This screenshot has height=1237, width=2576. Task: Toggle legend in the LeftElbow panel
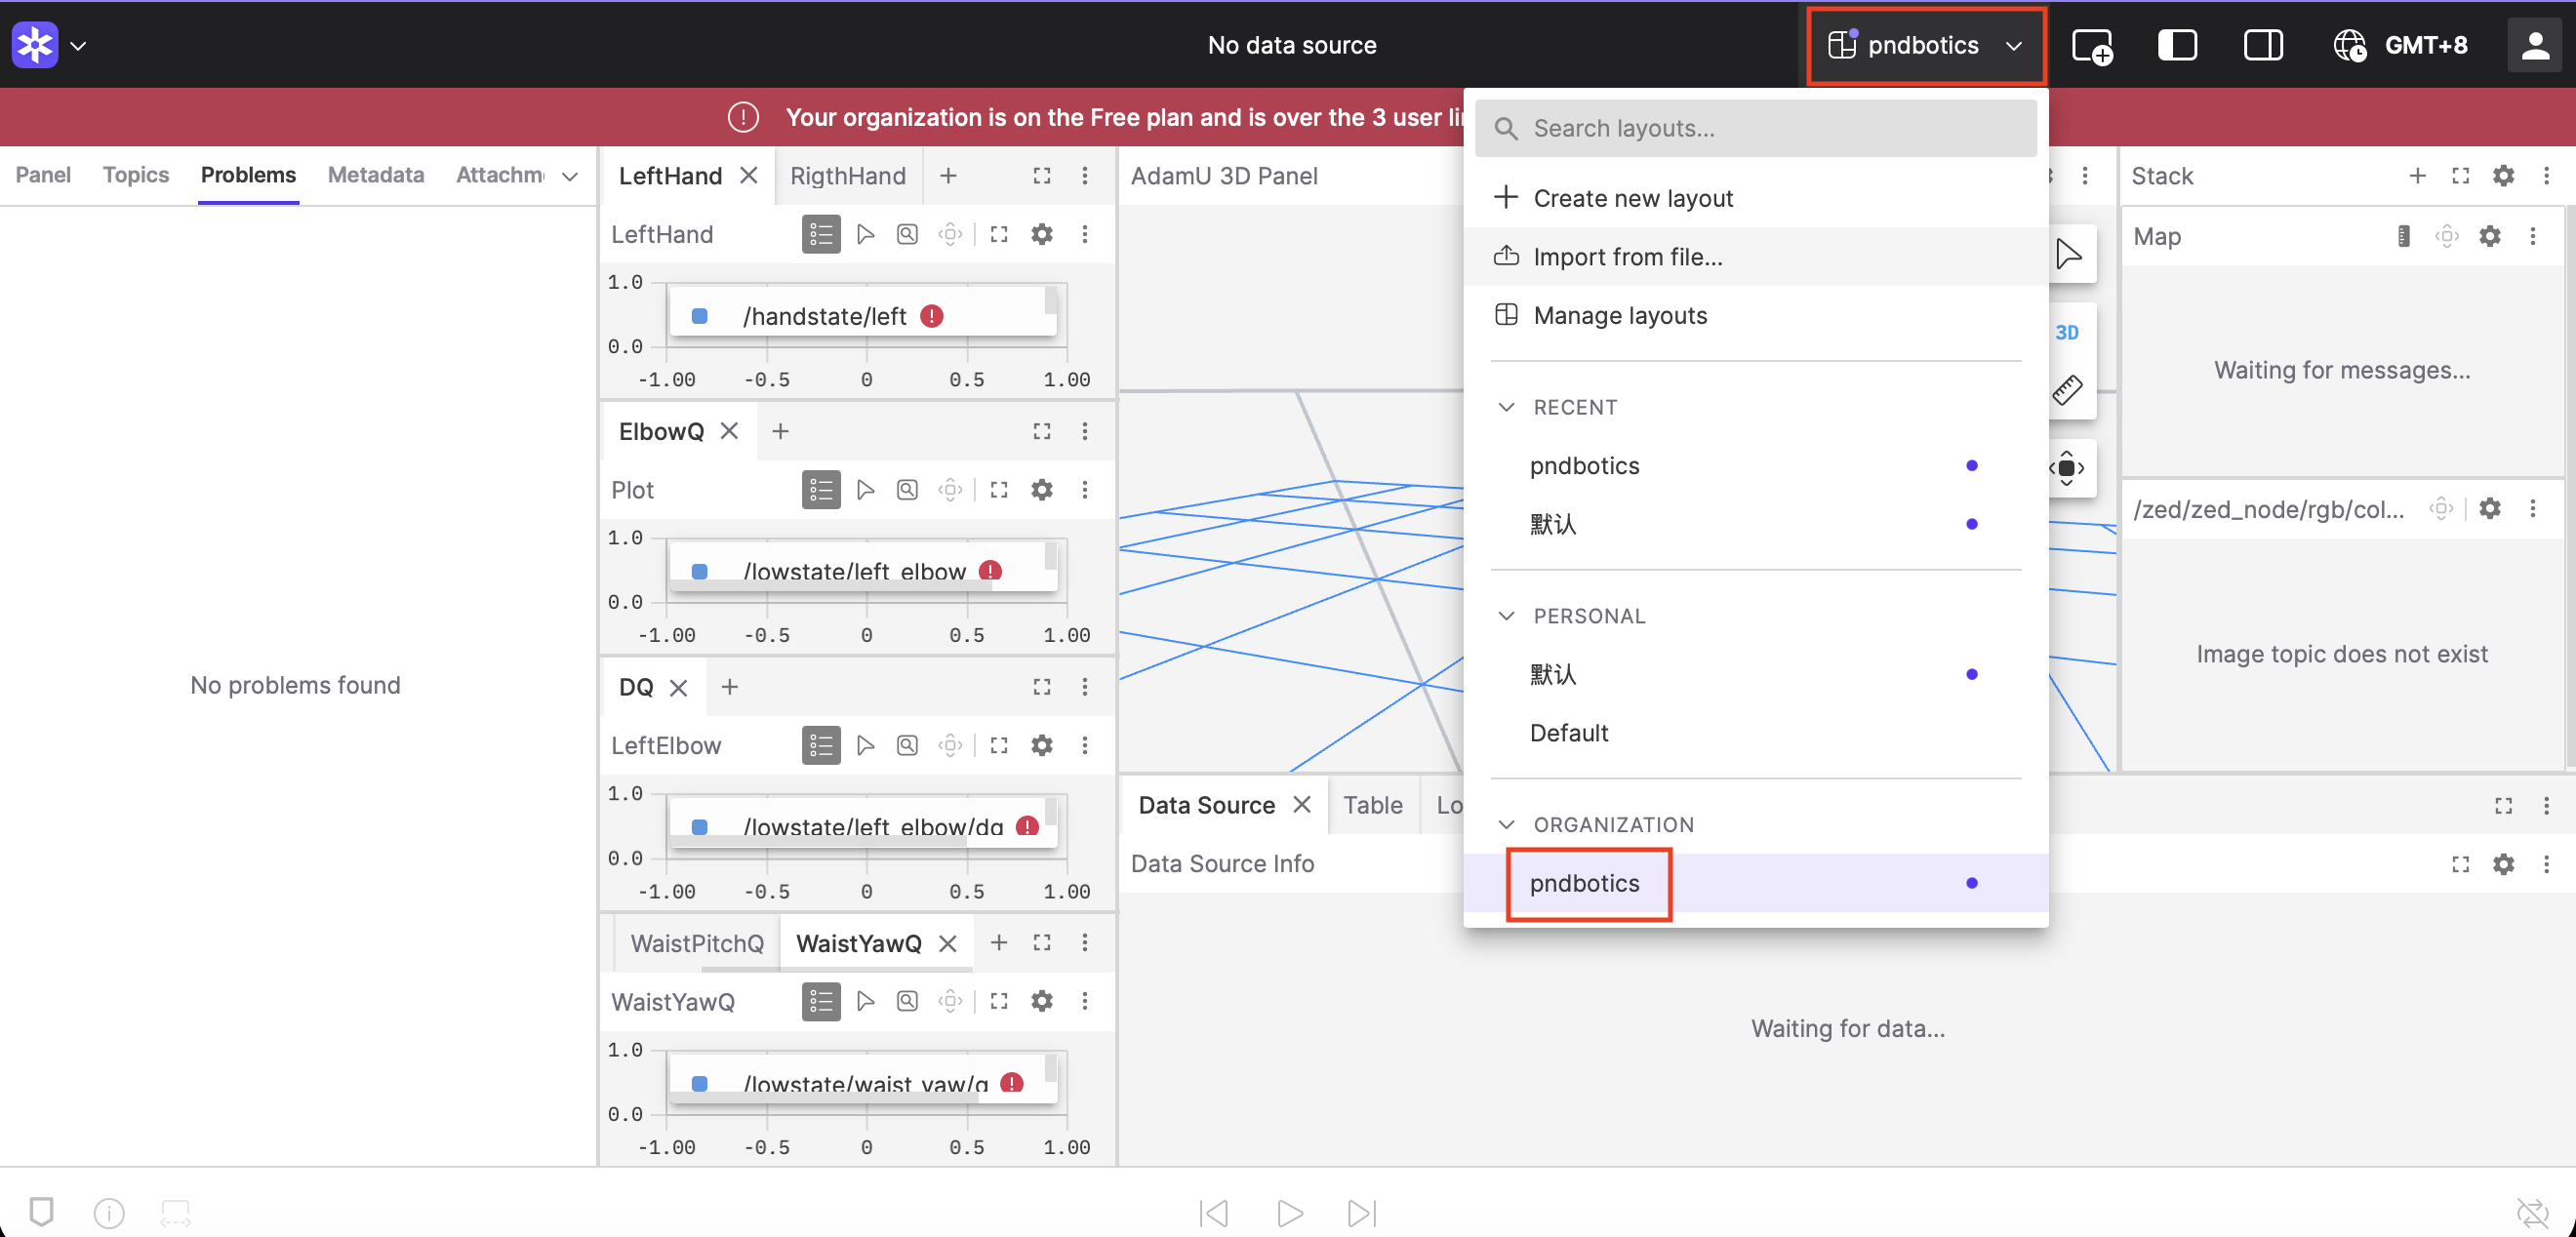[821, 745]
